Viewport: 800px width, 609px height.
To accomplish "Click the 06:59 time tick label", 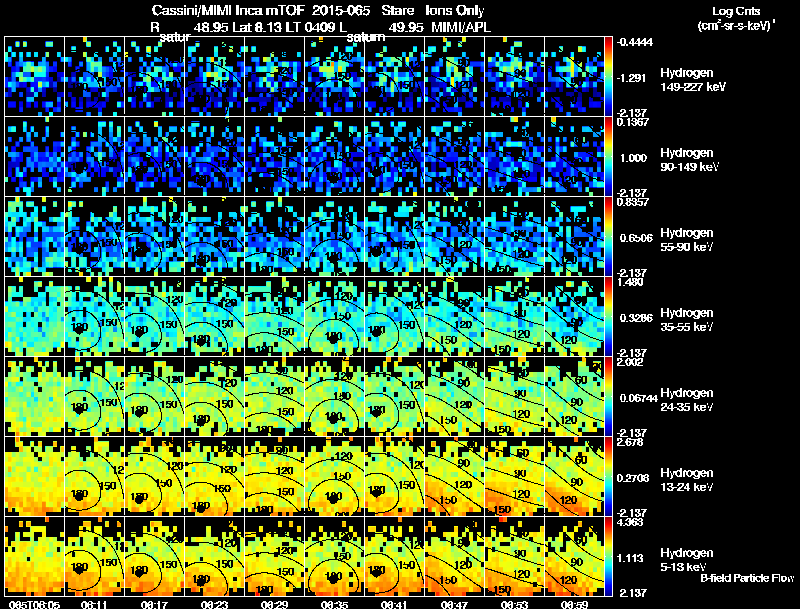I will point(574,604).
